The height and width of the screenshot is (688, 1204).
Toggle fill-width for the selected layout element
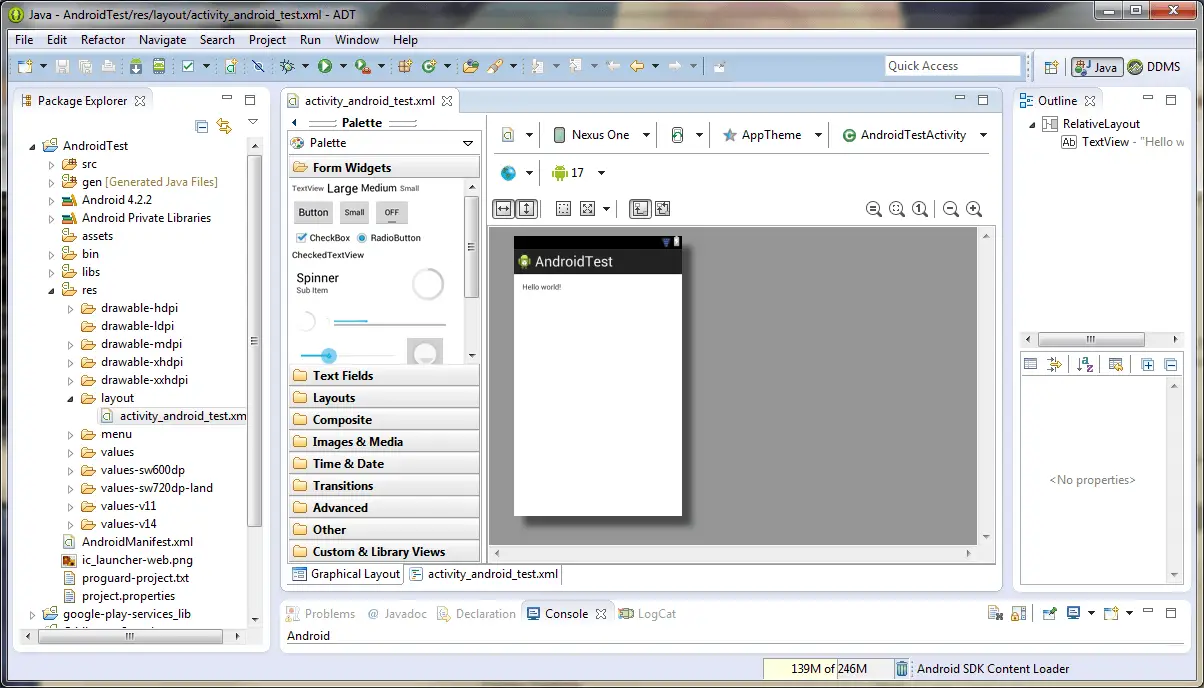pyautogui.click(x=503, y=207)
